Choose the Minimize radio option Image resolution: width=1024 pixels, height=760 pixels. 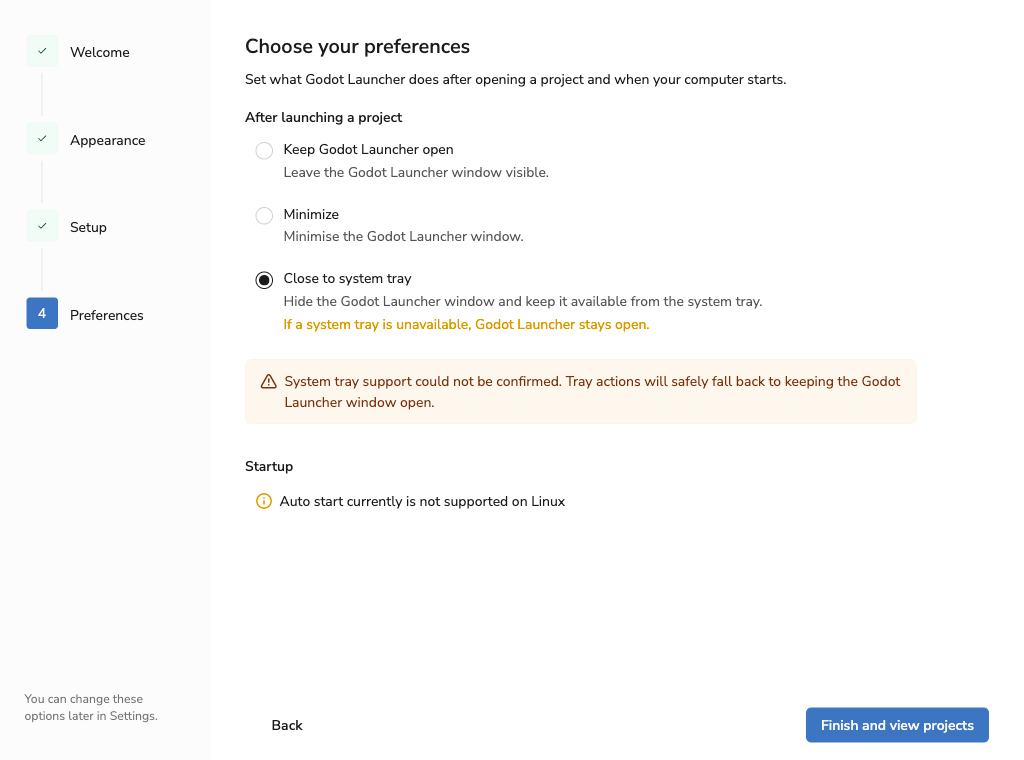point(264,215)
